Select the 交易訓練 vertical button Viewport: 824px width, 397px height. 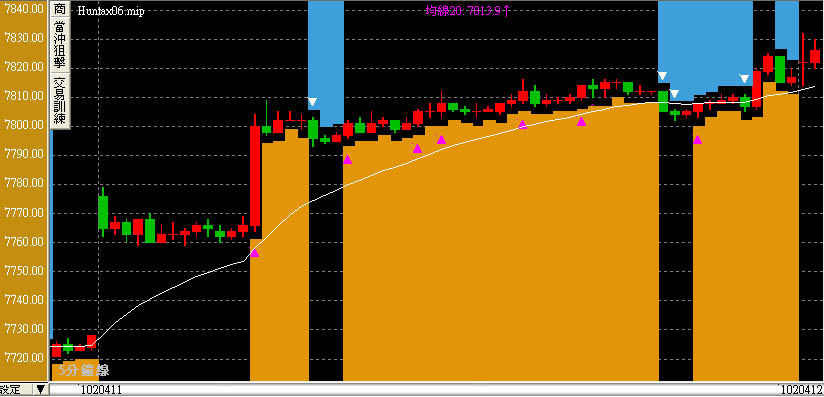[x=60, y=101]
